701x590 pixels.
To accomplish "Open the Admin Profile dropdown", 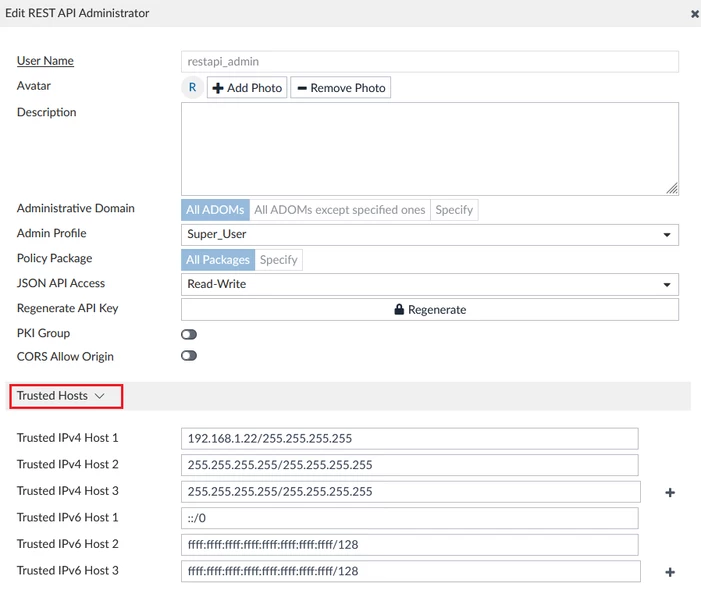I will pos(430,235).
